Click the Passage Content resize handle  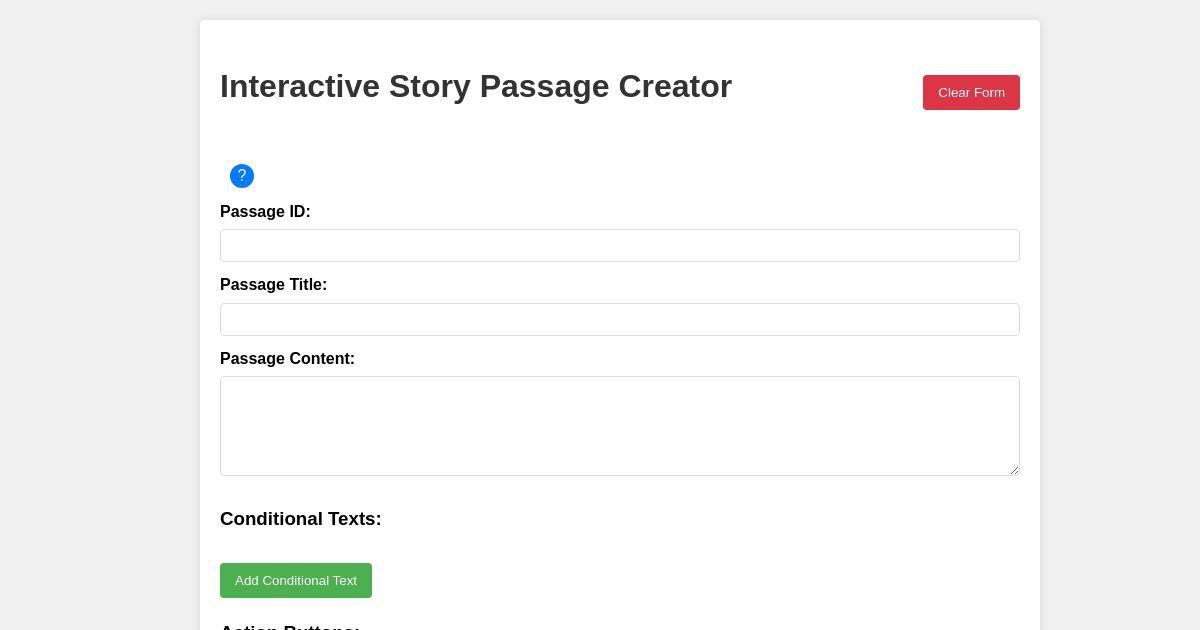click(1012, 470)
